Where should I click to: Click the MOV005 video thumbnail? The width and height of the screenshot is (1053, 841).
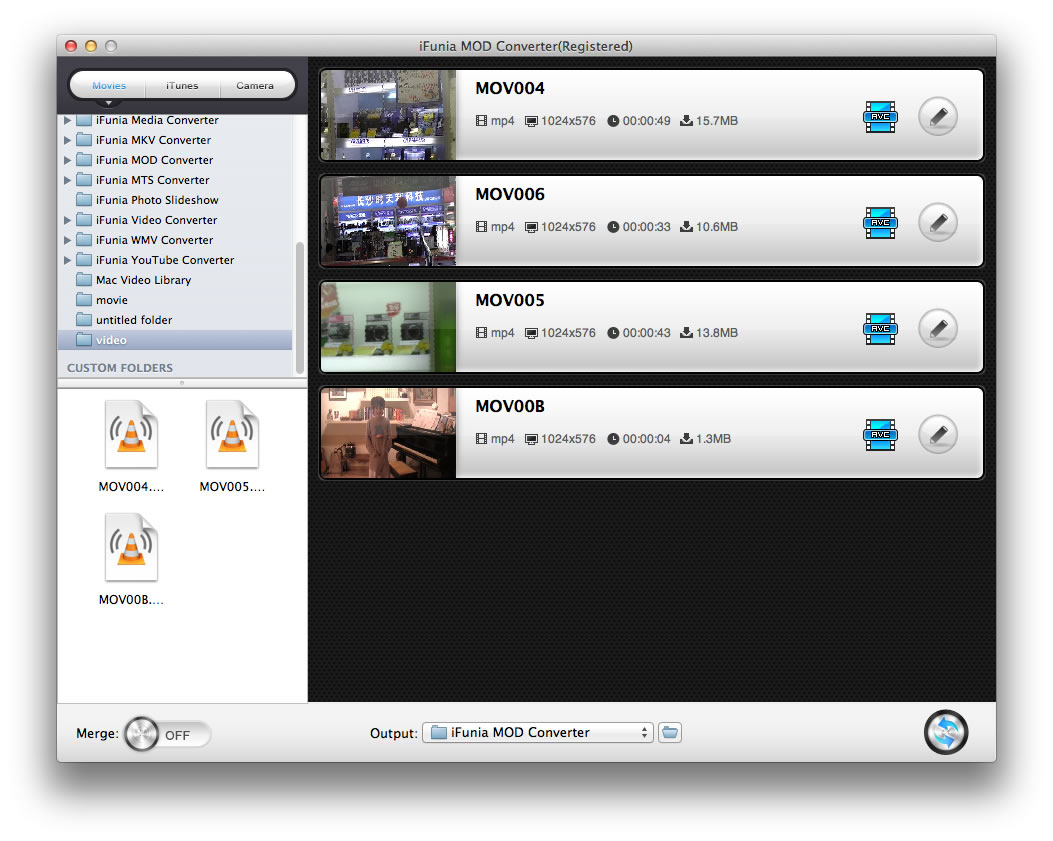(x=388, y=327)
